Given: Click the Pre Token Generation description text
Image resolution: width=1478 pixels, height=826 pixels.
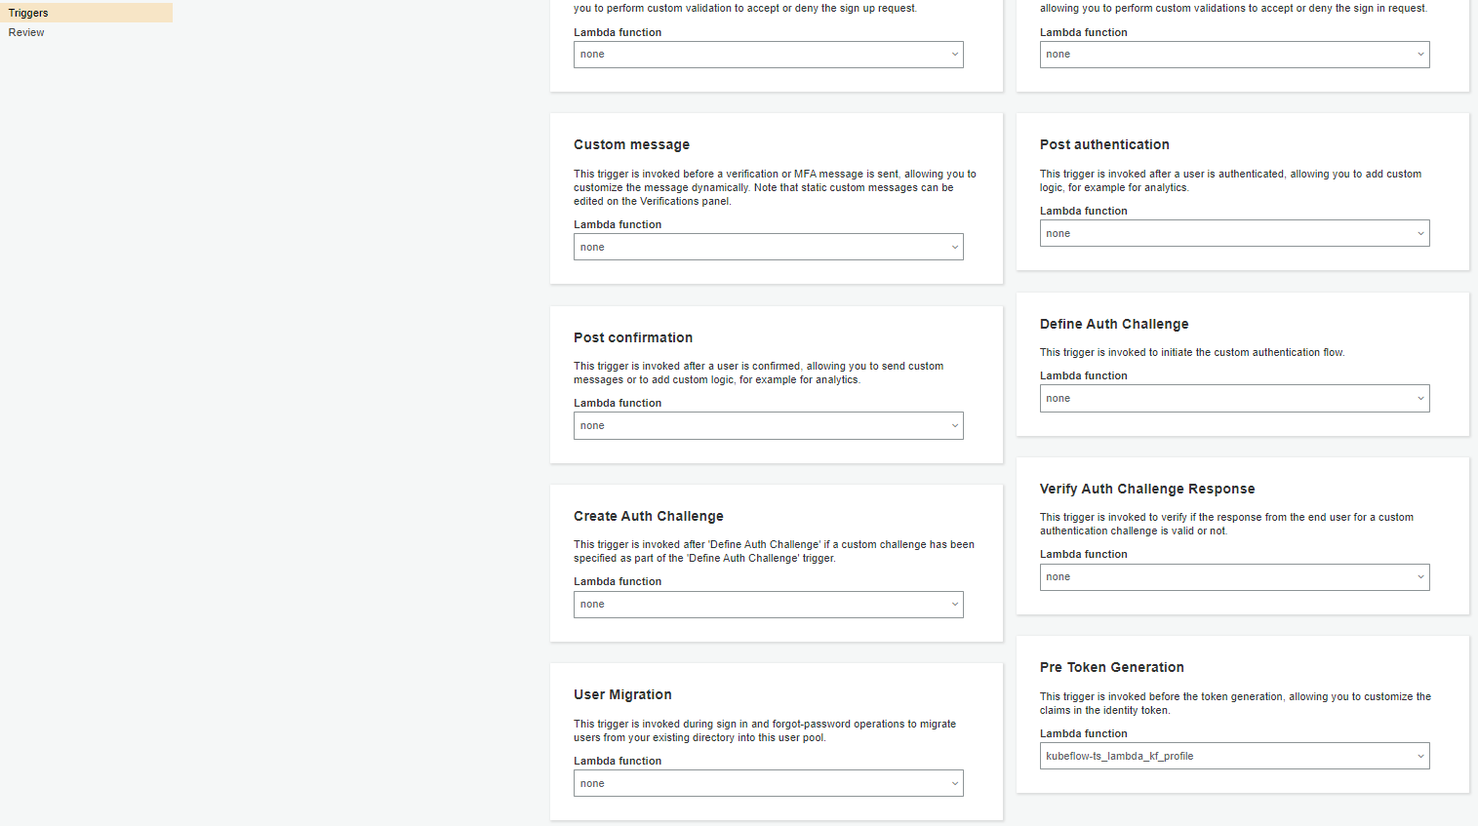Looking at the screenshot, I should [x=1235, y=704].
